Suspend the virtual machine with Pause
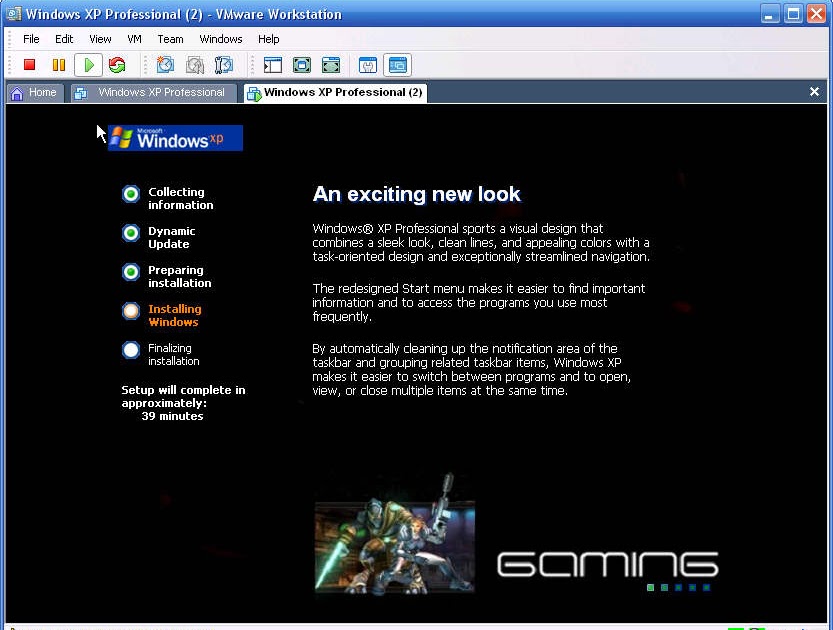833x630 pixels. 58,65
